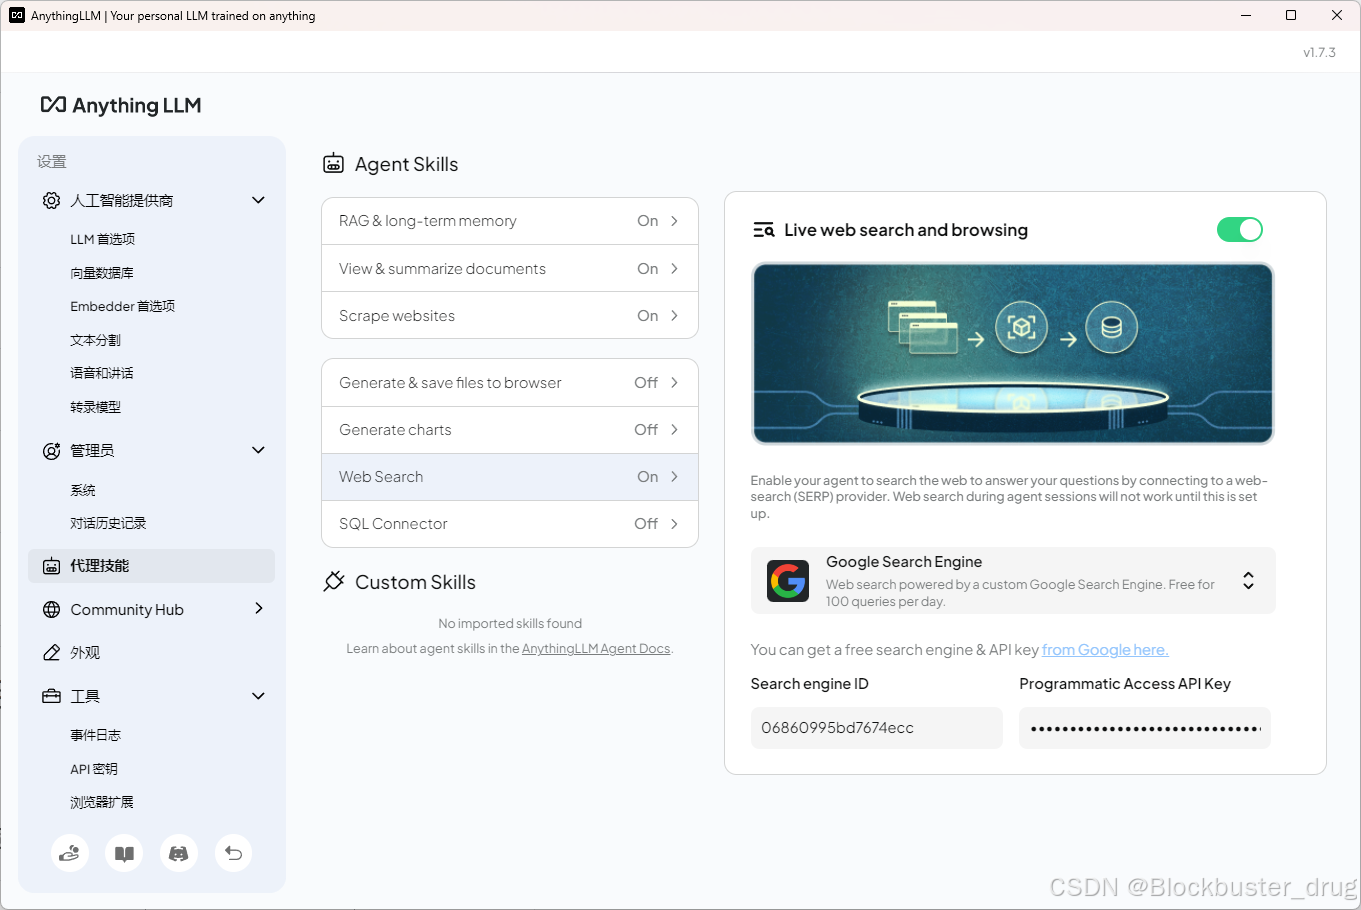Screen dimensions: 1361x910
Task: Click the web search illustration image
Action: [1013, 353]
